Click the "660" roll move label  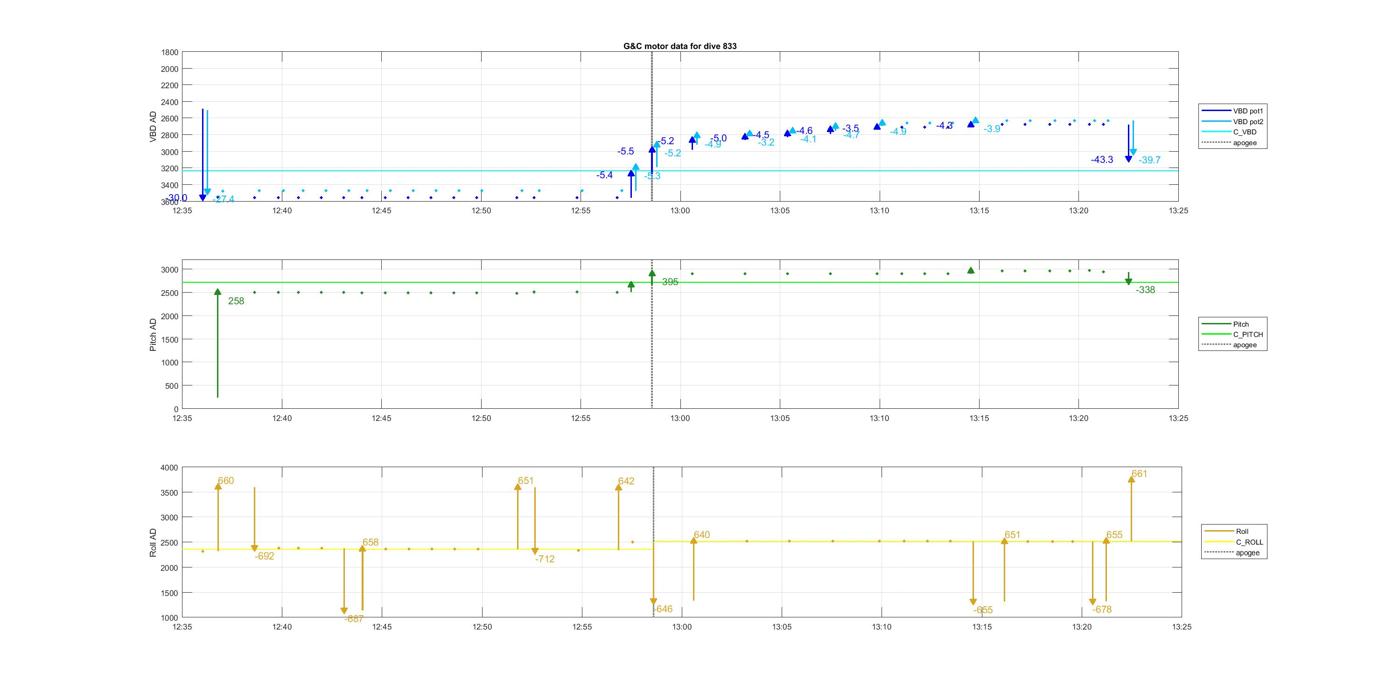coord(226,481)
